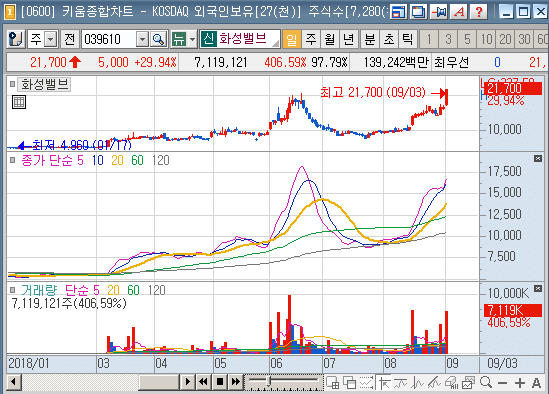Image resolution: width=549 pixels, height=394 pixels.
Task: Click the zoom slider handle in bottom bar
Action: [x=269, y=380]
